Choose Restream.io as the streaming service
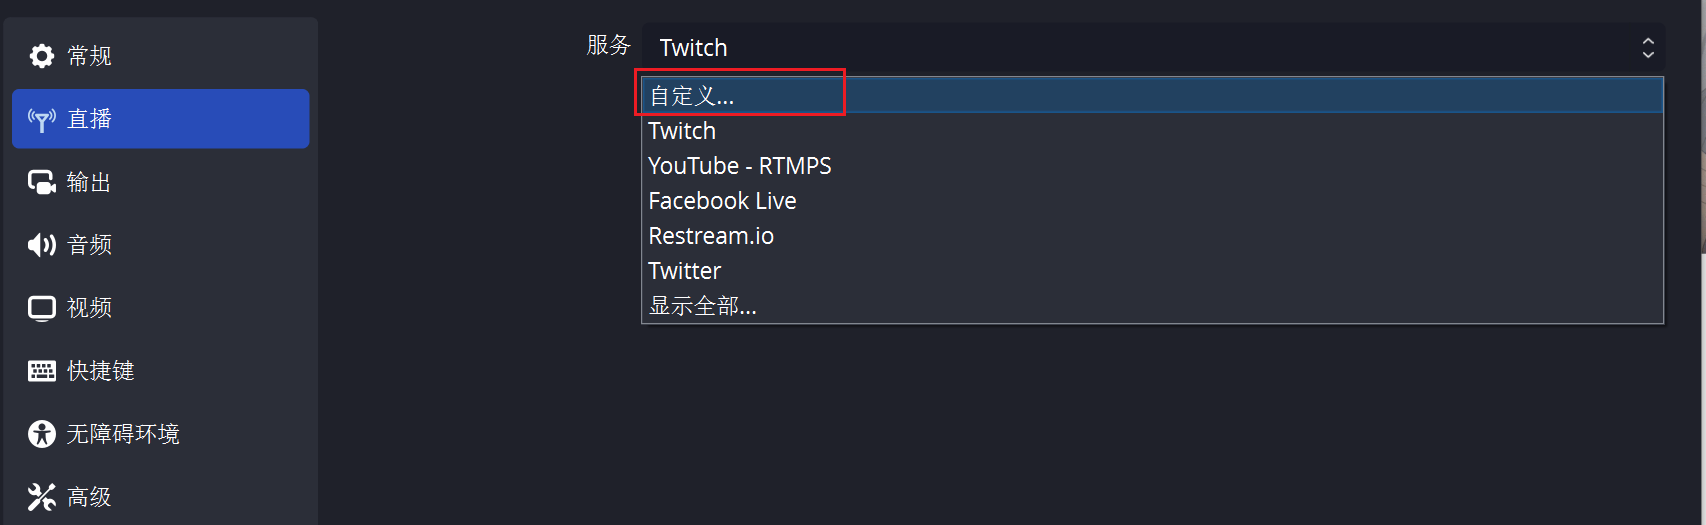The height and width of the screenshot is (525, 1706). pyautogui.click(x=711, y=236)
